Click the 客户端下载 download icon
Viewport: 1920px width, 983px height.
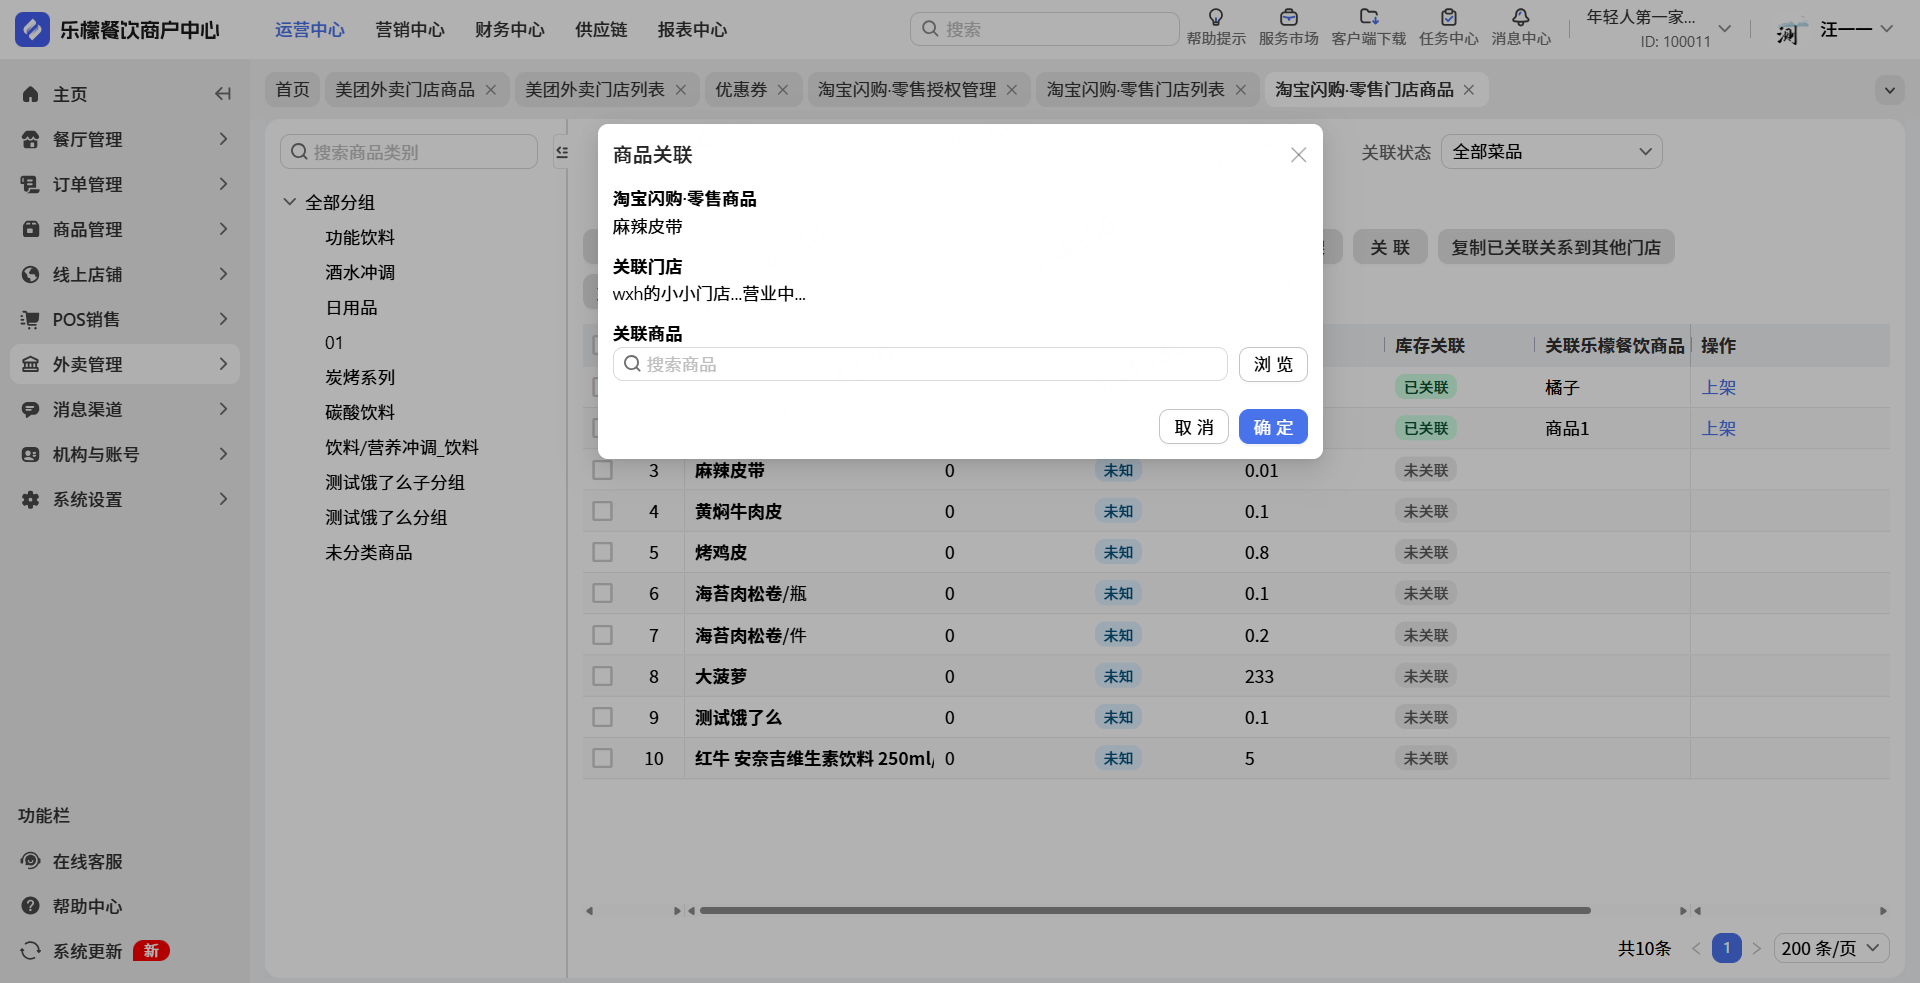[x=1368, y=17]
